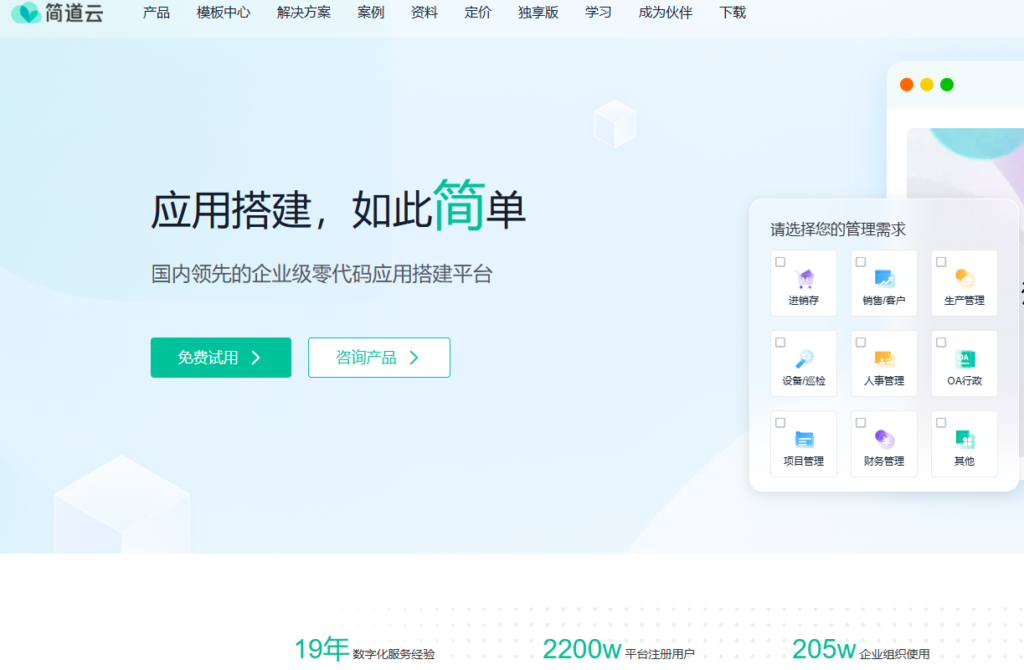This screenshot has width=1024, height=670.
Task: Click the 2200w statistic
Action: [x=582, y=648]
